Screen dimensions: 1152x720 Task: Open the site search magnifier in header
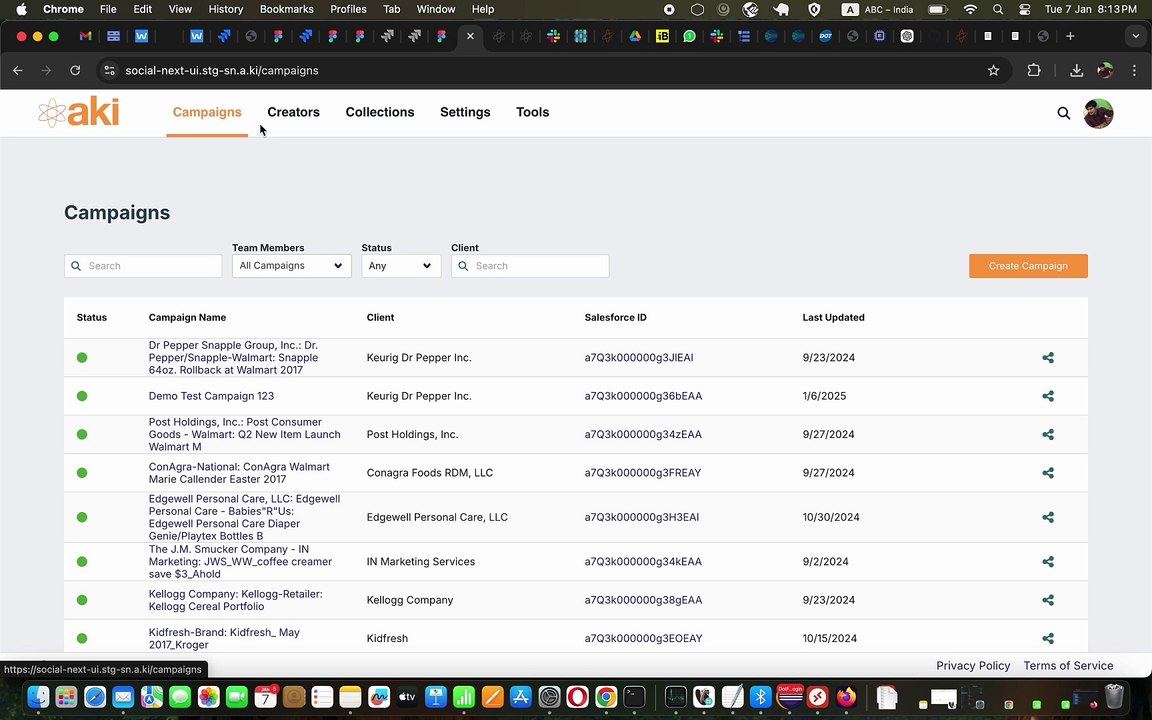tap(1063, 113)
